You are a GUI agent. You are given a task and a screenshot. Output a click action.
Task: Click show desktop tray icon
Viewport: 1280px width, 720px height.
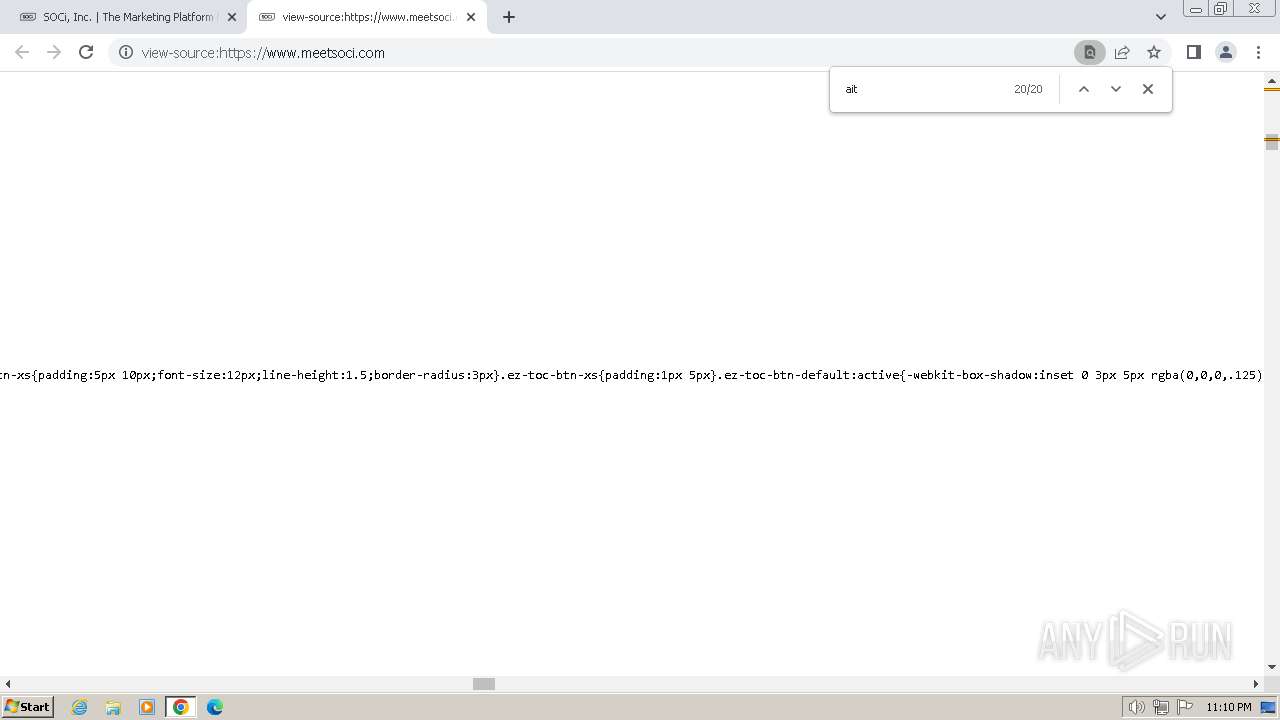(1268, 707)
